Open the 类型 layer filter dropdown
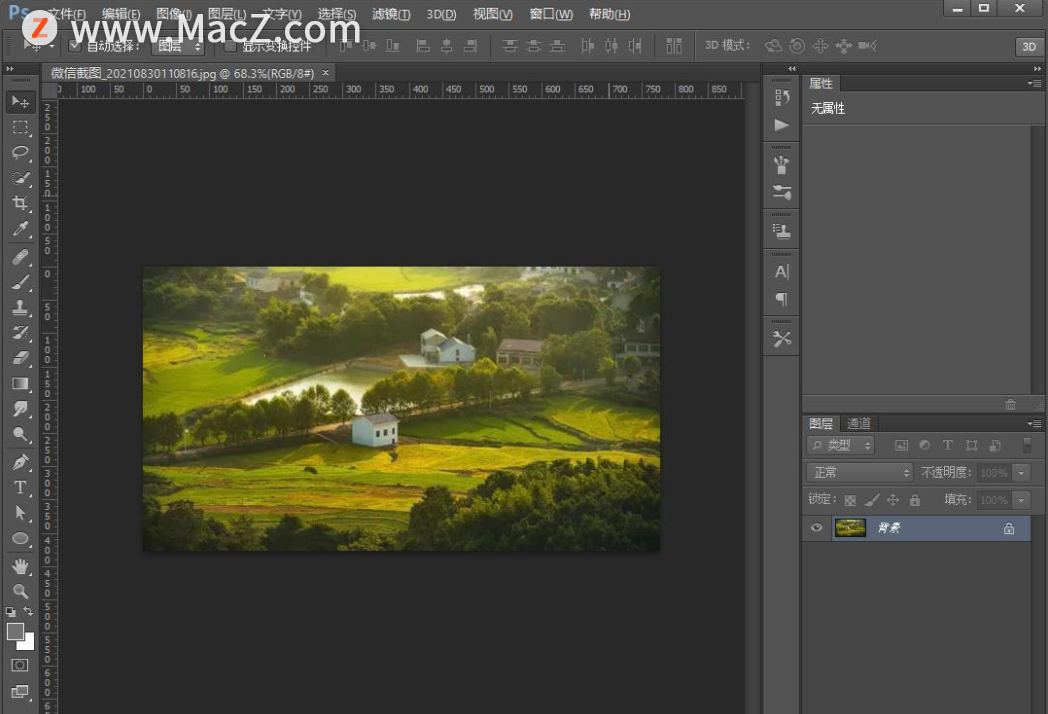 [841, 445]
